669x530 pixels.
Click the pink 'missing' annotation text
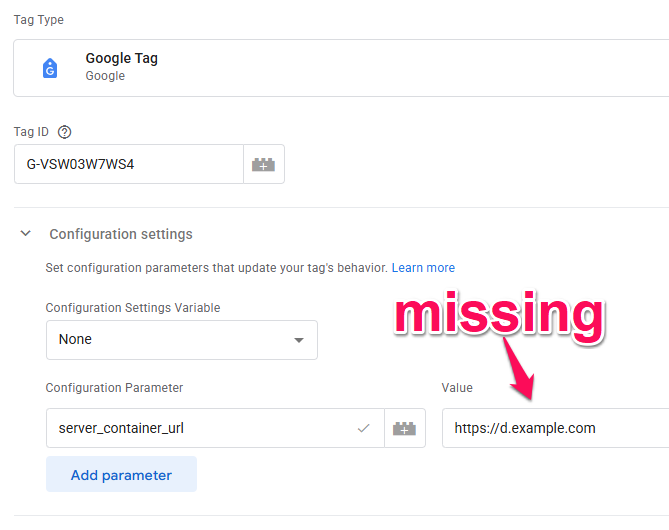pyautogui.click(x=499, y=312)
